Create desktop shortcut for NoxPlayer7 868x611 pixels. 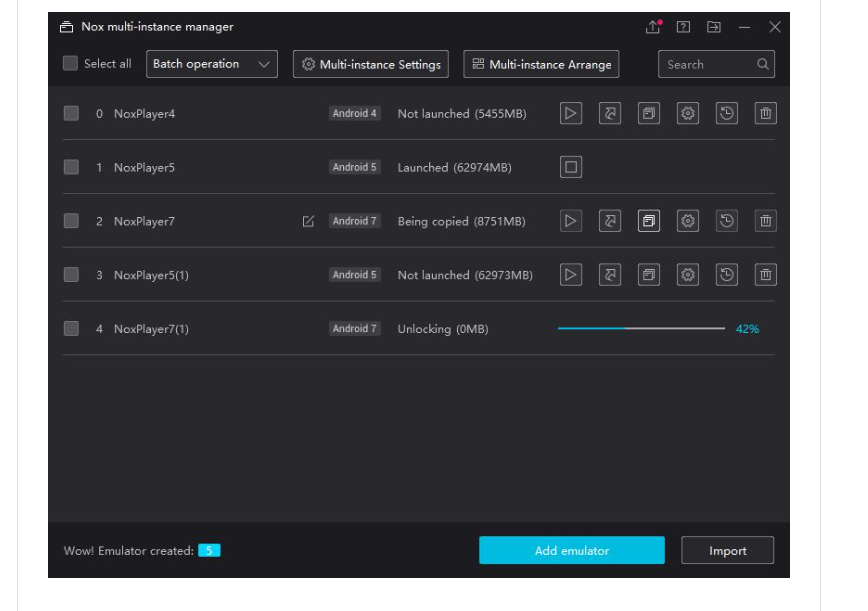coord(609,221)
